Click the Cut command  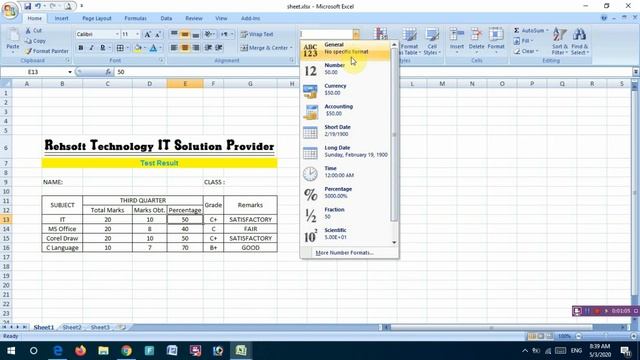[33, 31]
